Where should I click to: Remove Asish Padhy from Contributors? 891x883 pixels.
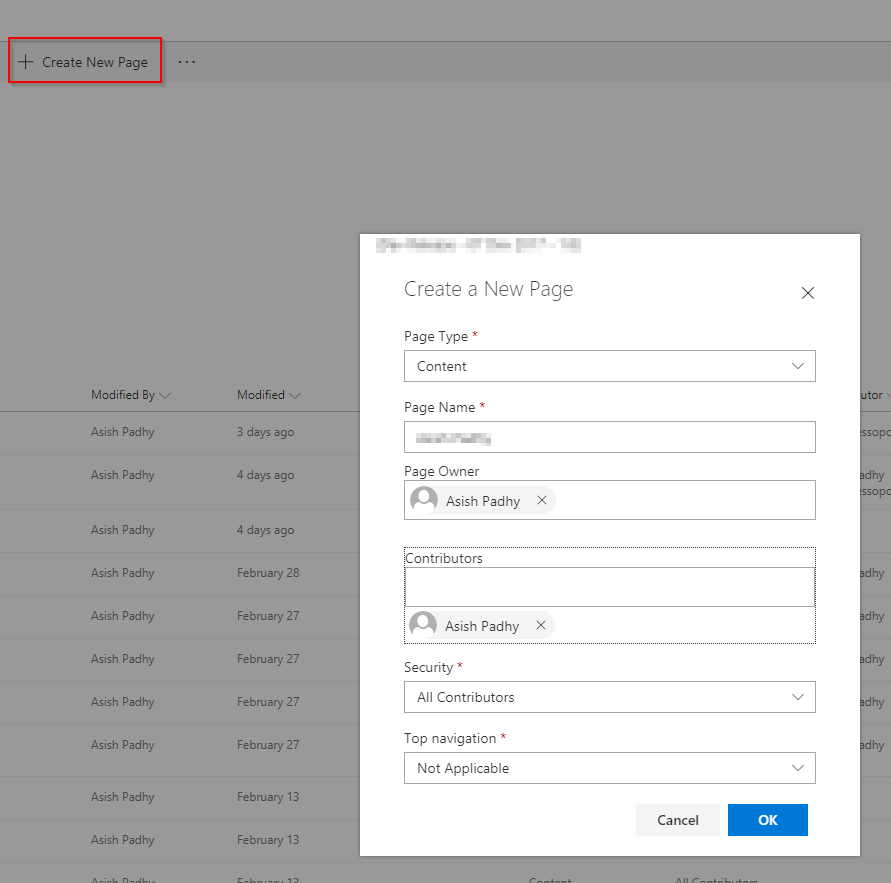tap(541, 624)
